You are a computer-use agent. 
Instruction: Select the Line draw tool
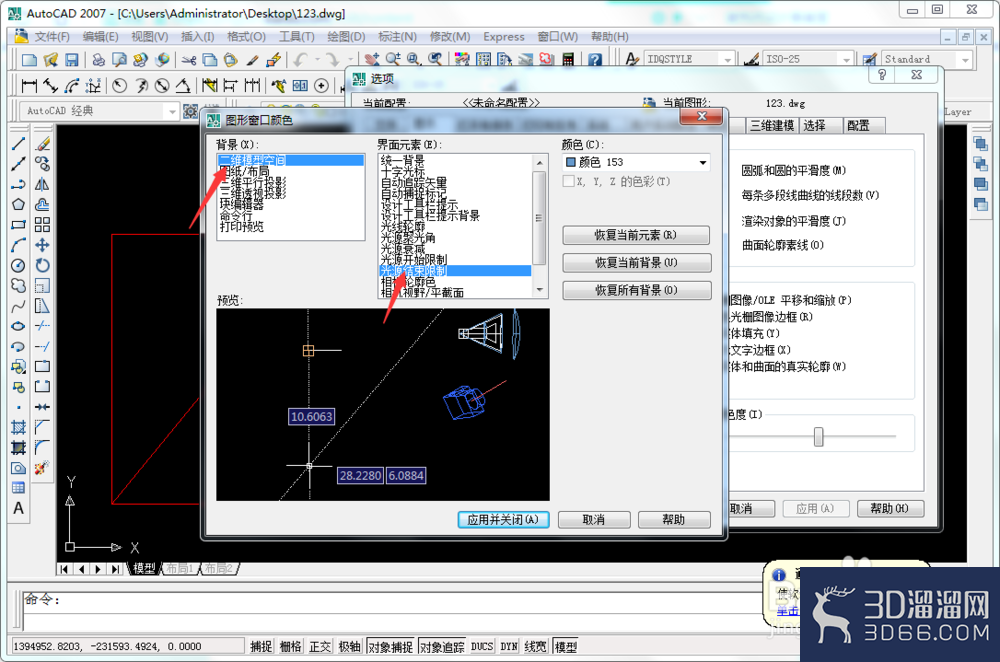tap(18, 144)
